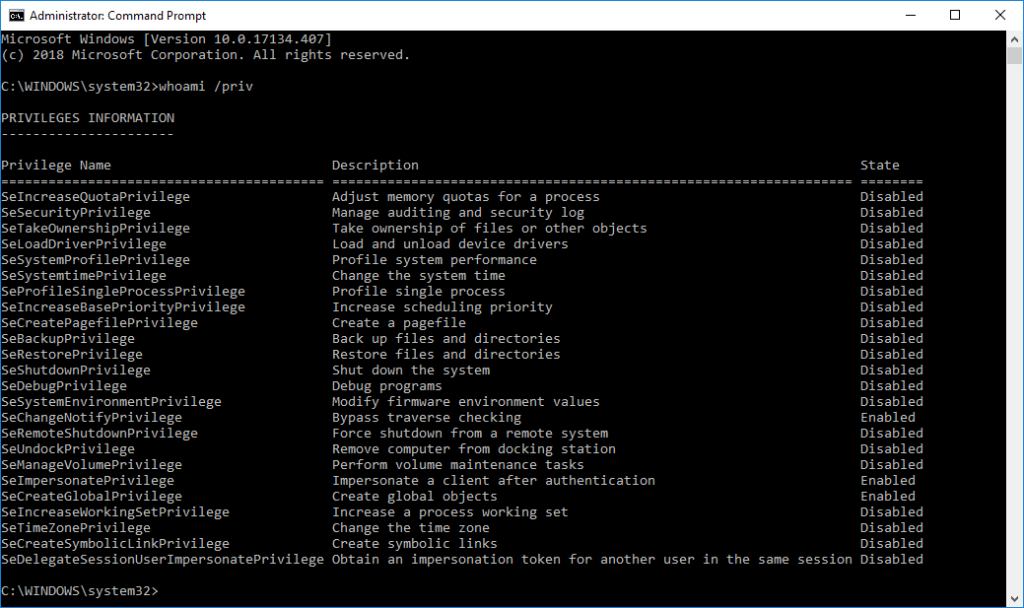Screen dimensions: 1024x608
Task: Click the Privilege Name column header
Action: point(56,165)
